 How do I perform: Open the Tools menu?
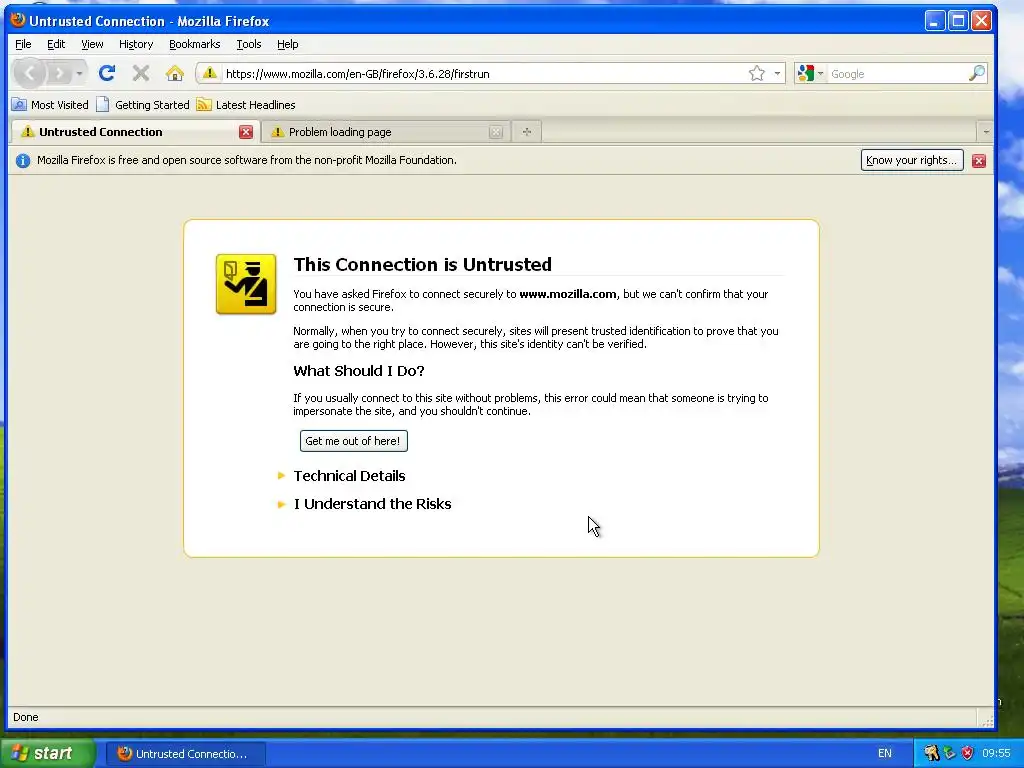coord(248,44)
